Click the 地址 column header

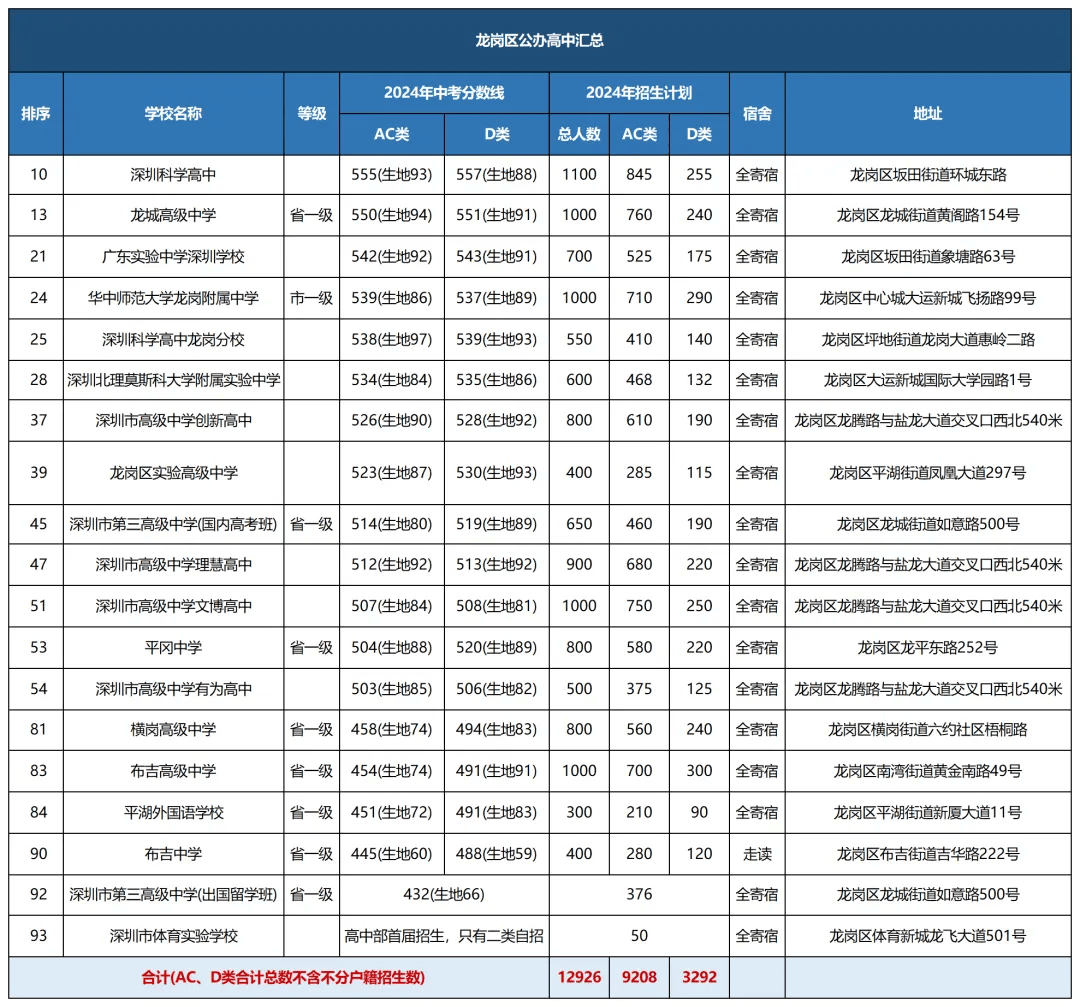click(930, 114)
